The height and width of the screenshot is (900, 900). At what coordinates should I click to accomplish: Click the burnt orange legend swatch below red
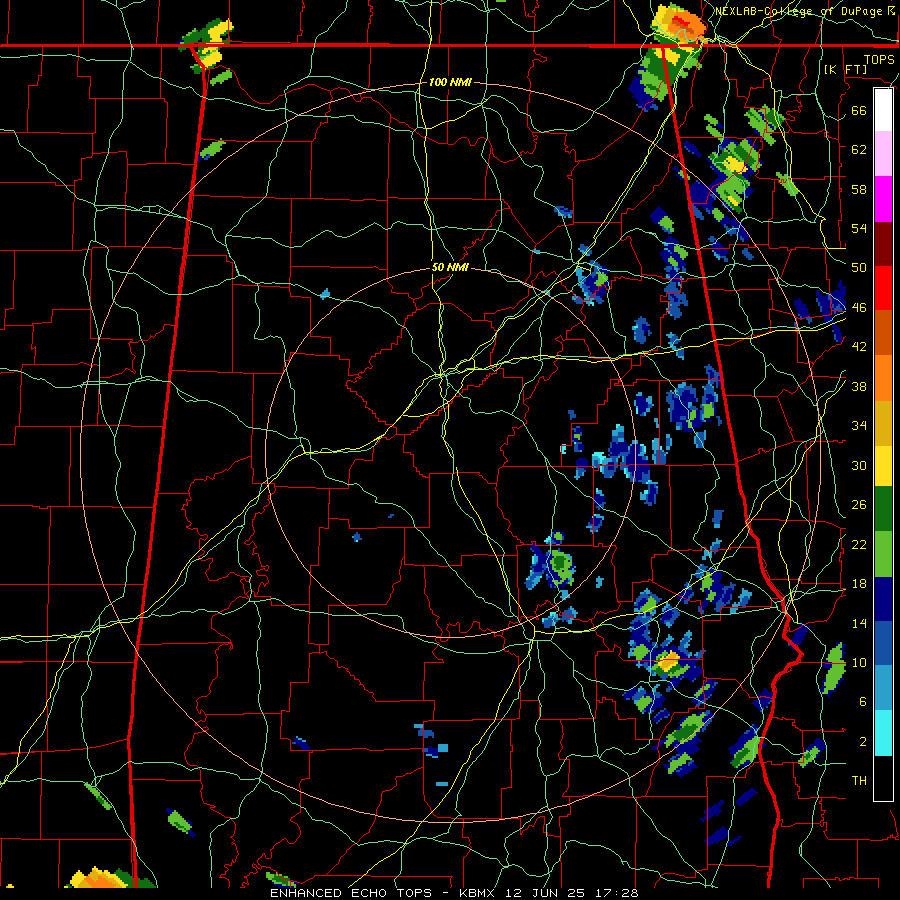click(x=883, y=332)
